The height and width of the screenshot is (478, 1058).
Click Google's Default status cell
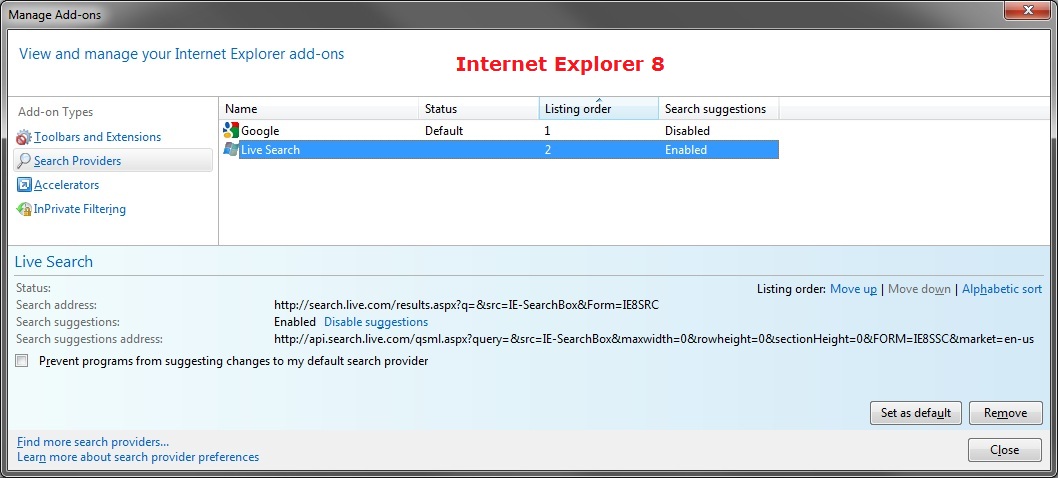(x=444, y=131)
